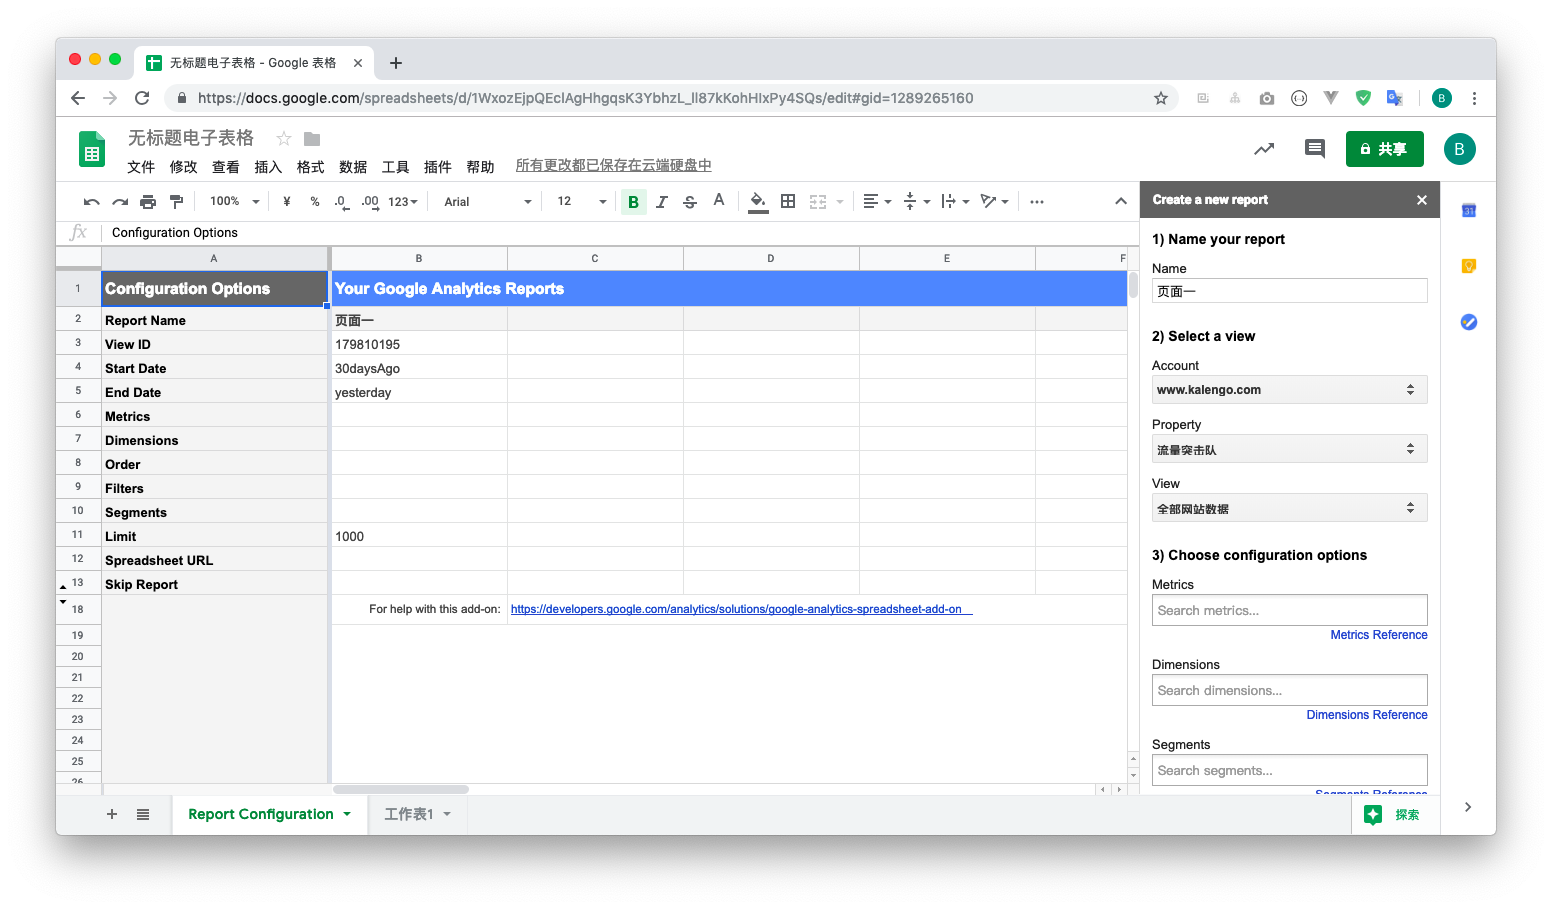The image size is (1552, 909).
Task: Open Google Sheets home icon
Action: (92, 149)
